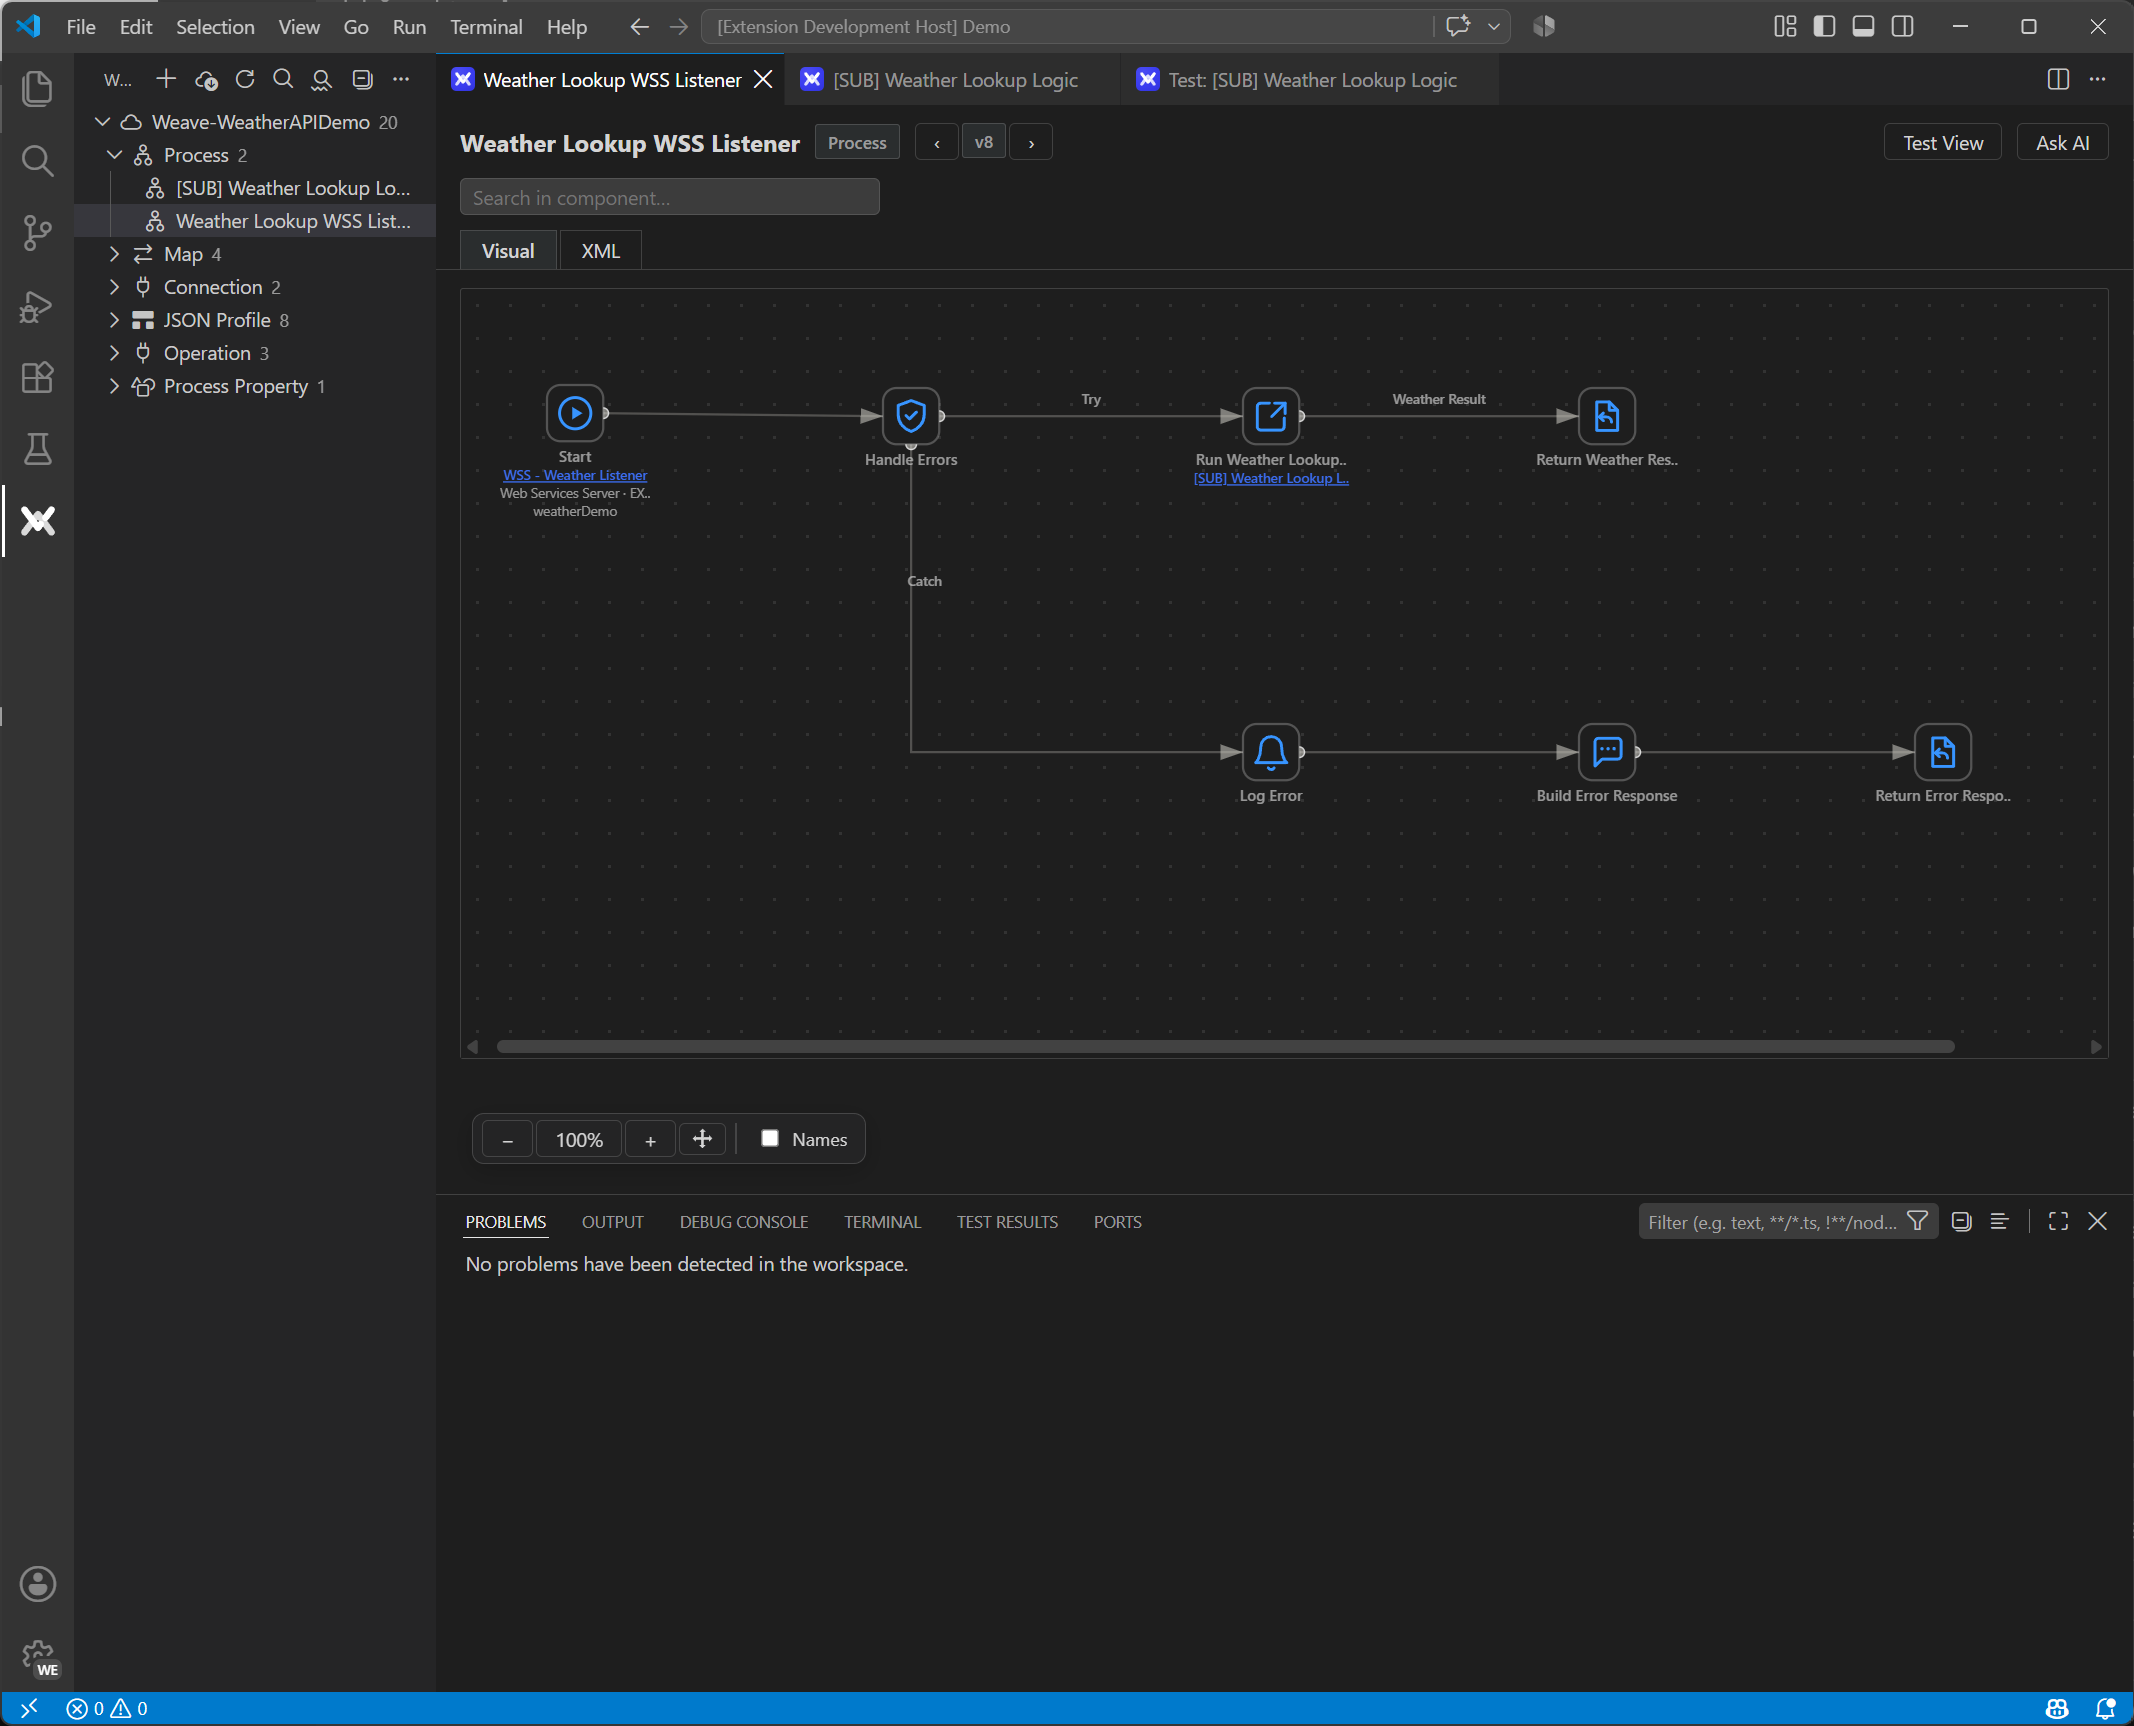This screenshot has width=2134, height=1726.
Task: Toggle maximize panel size
Action: point(2058,1221)
